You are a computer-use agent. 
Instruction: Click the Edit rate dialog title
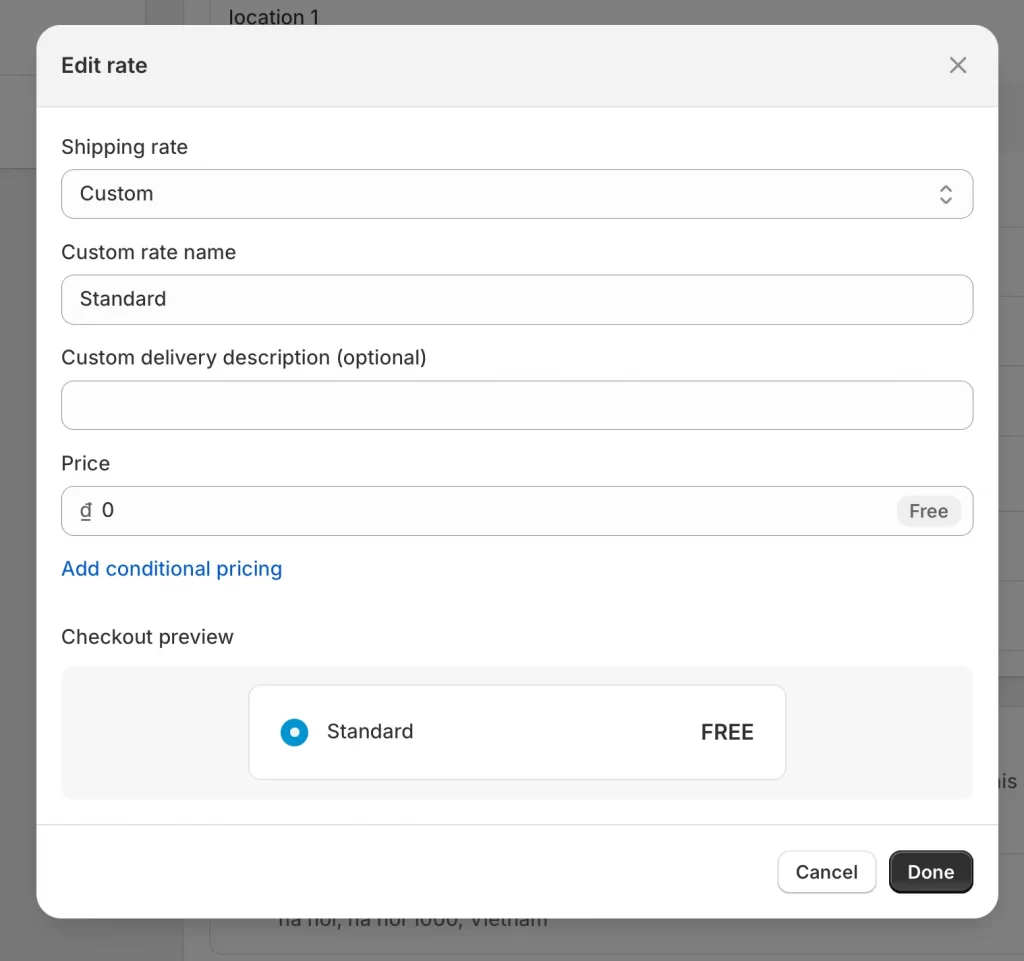(x=104, y=66)
